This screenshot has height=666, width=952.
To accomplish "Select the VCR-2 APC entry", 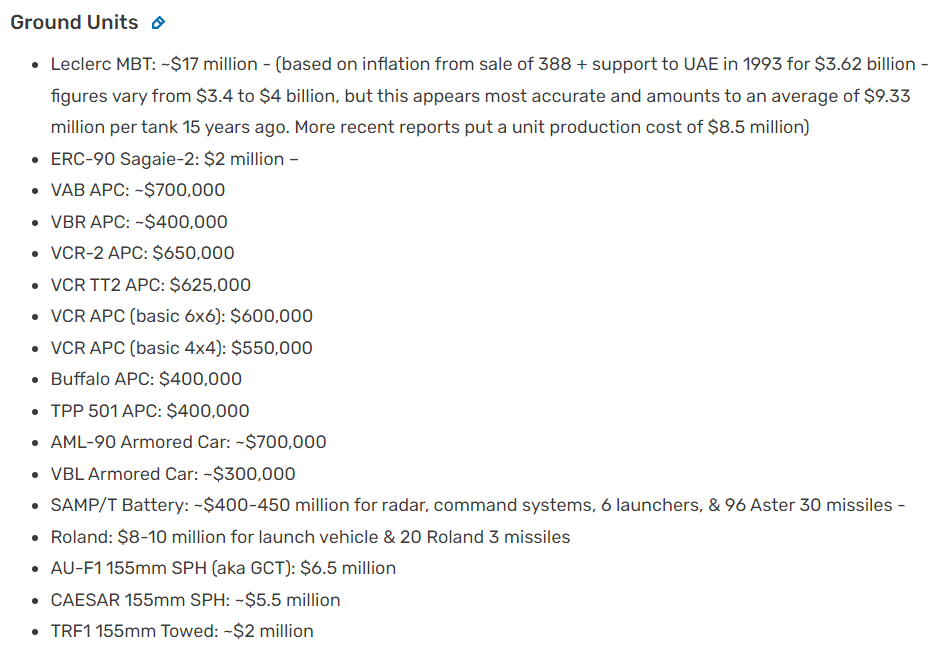I will (143, 253).
